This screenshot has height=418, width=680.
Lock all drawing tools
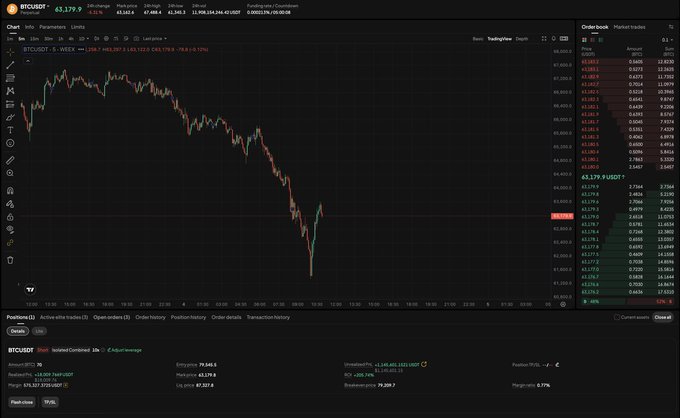tap(10, 217)
